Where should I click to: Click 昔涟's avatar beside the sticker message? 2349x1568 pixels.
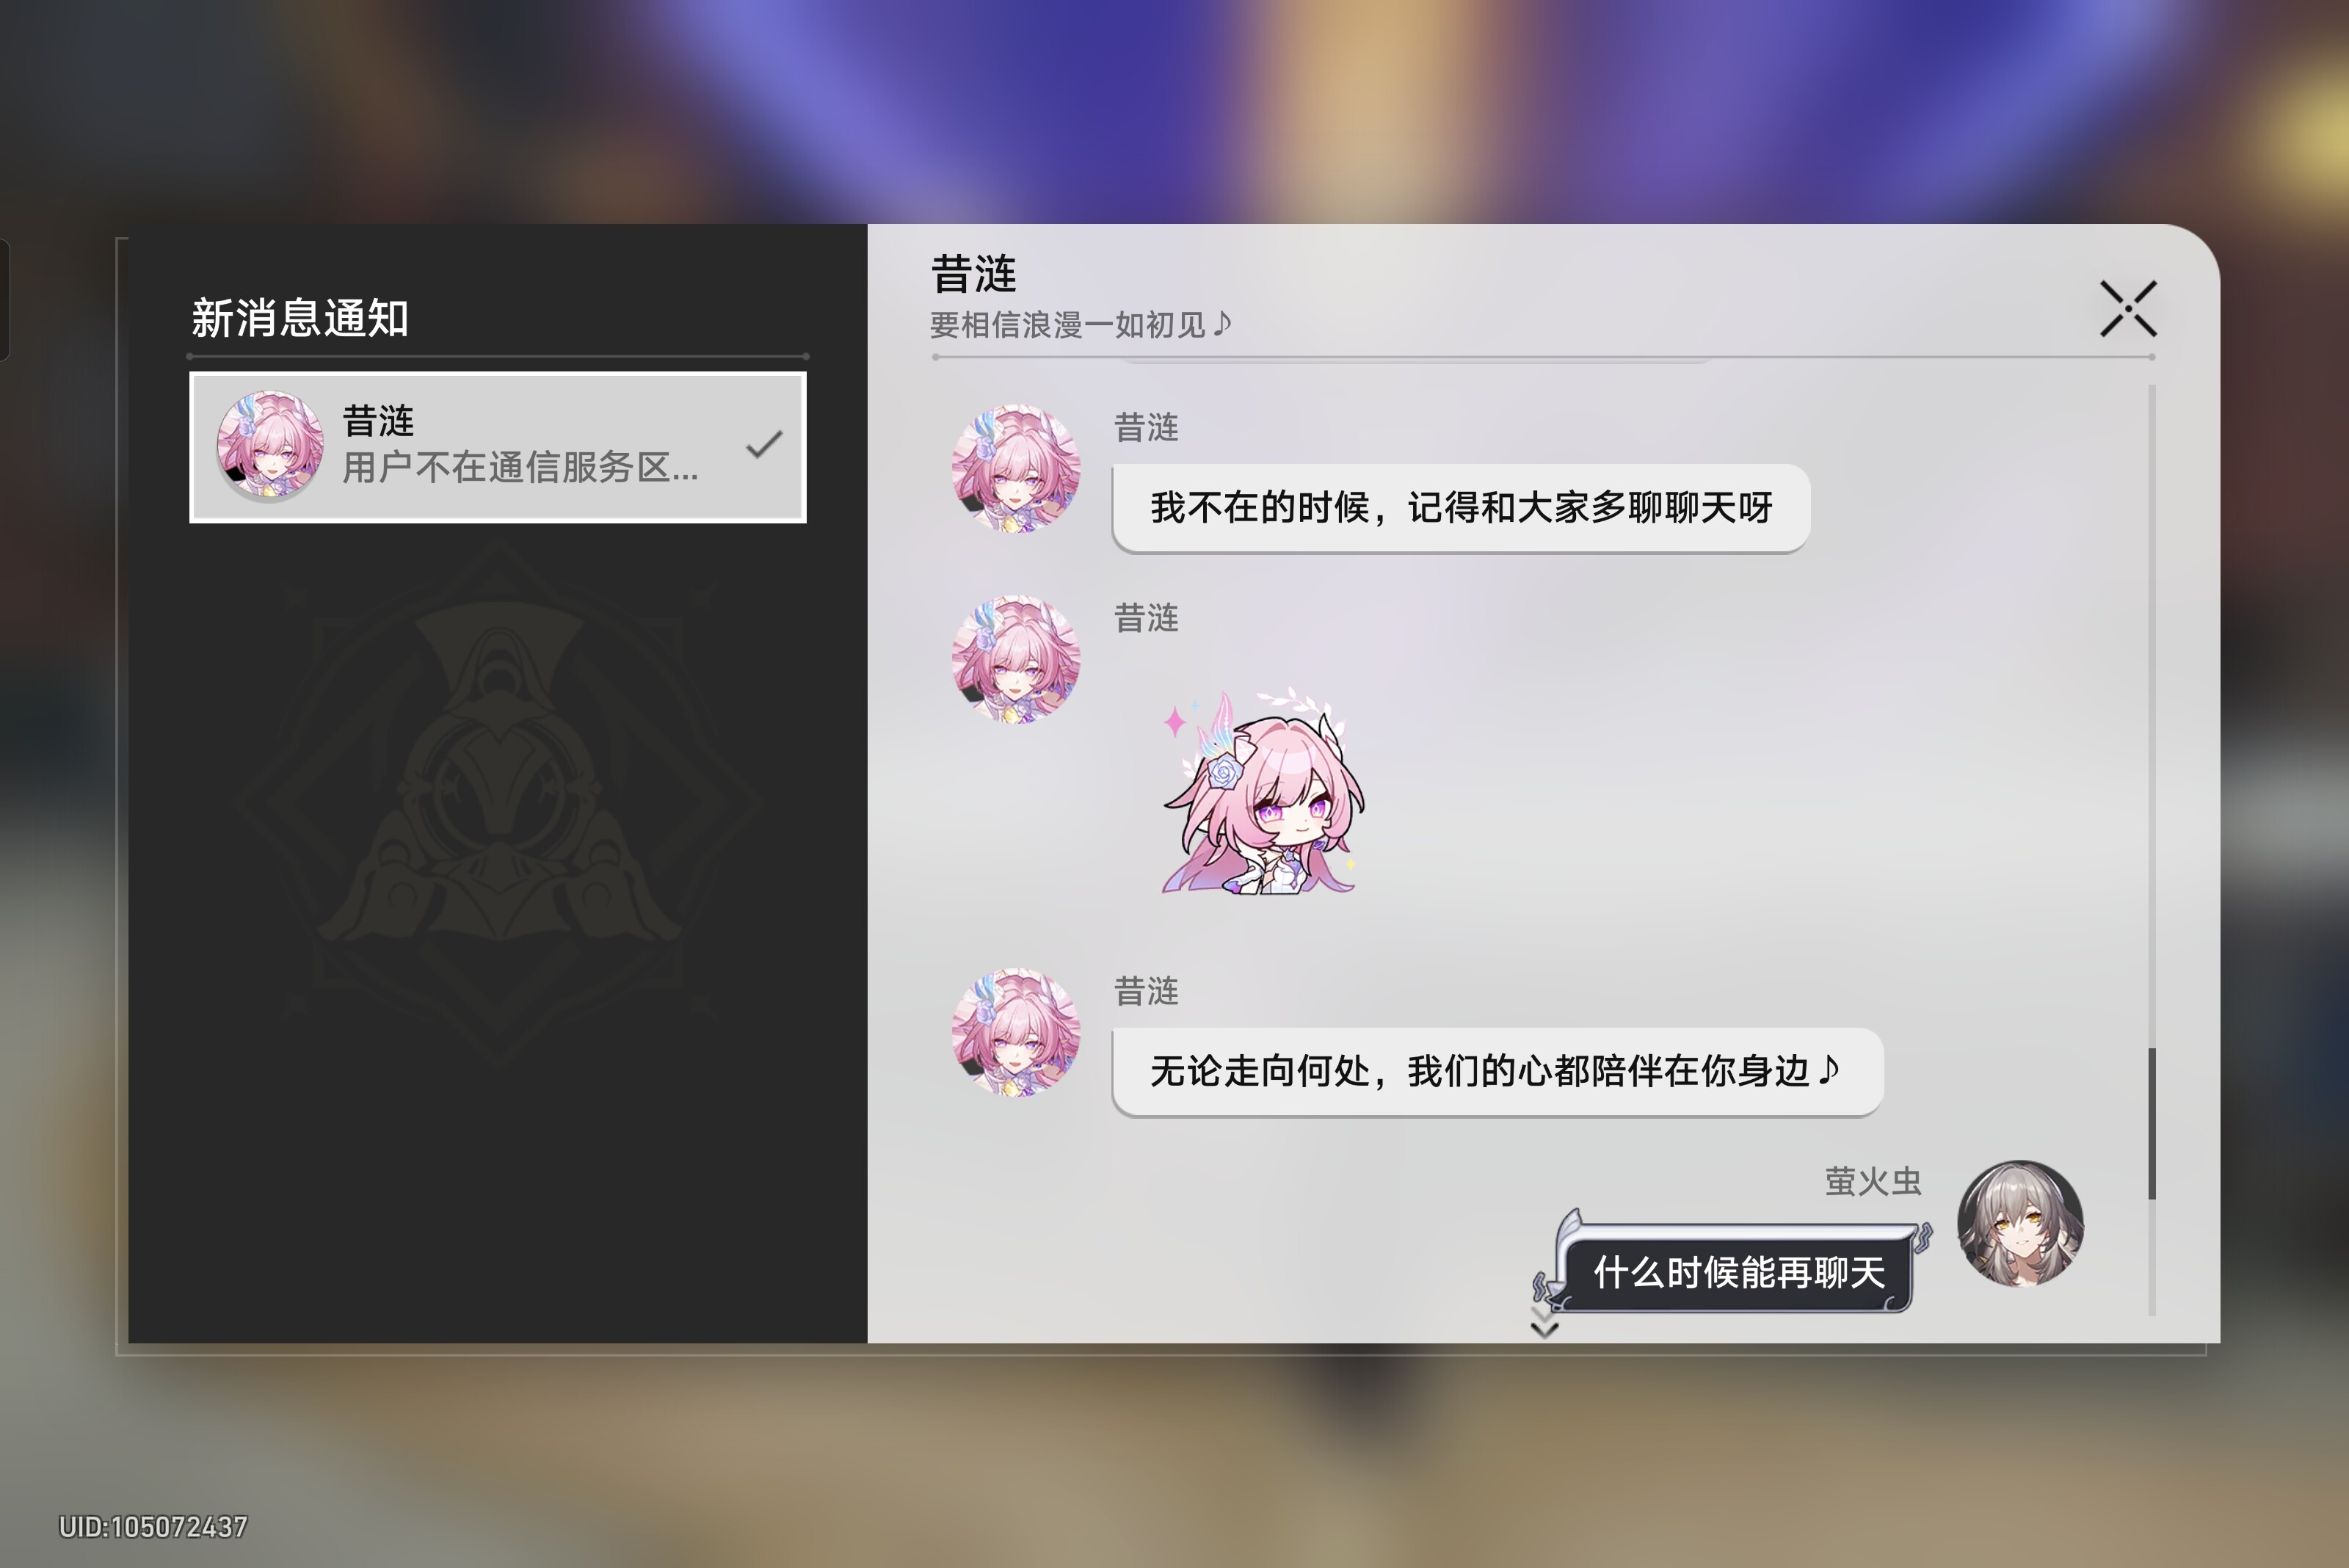tap(1015, 659)
